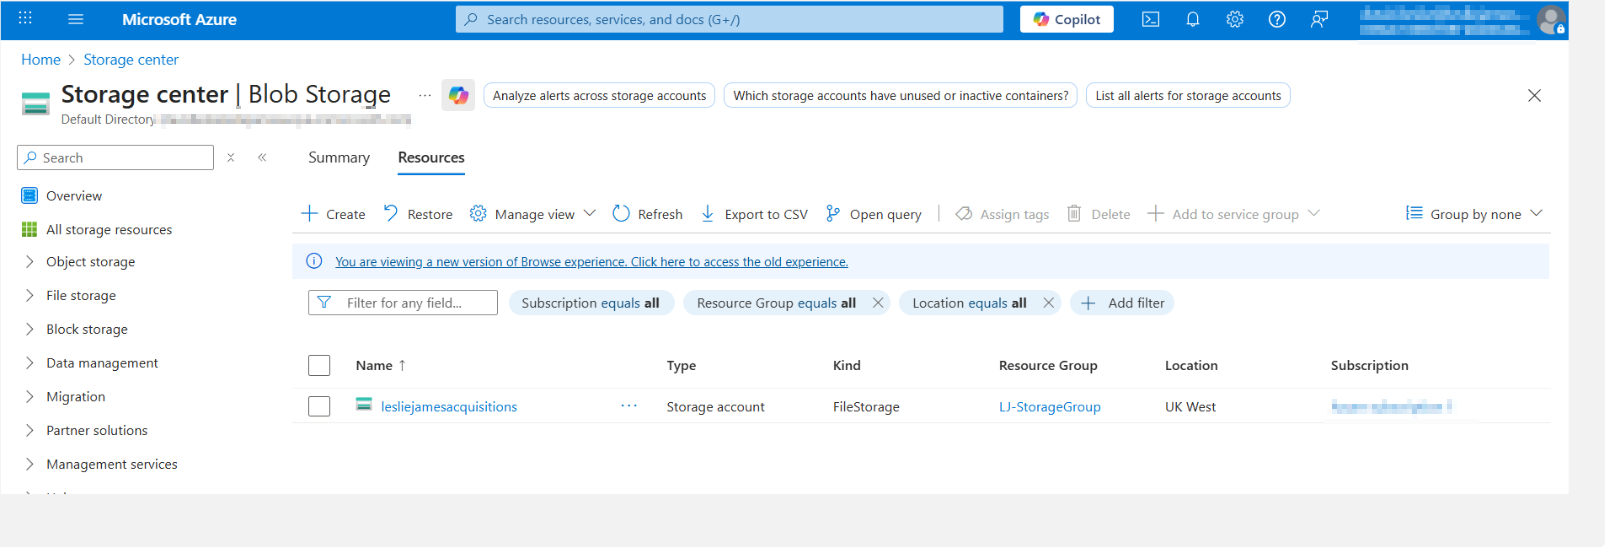1605x547 pixels.
Task: Click the account avatar picture
Action: pyautogui.click(x=1551, y=19)
